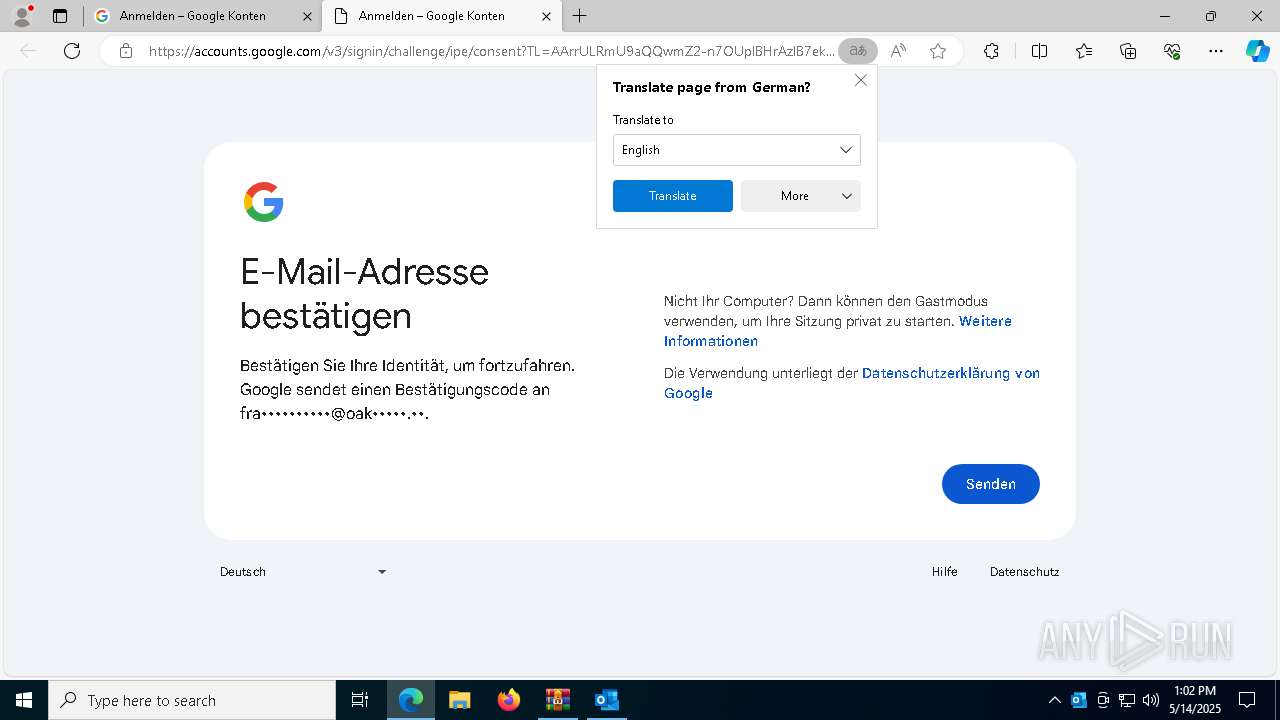Screen dimensions: 1280x720
Task: Open a new browser tab
Action: click(x=580, y=16)
